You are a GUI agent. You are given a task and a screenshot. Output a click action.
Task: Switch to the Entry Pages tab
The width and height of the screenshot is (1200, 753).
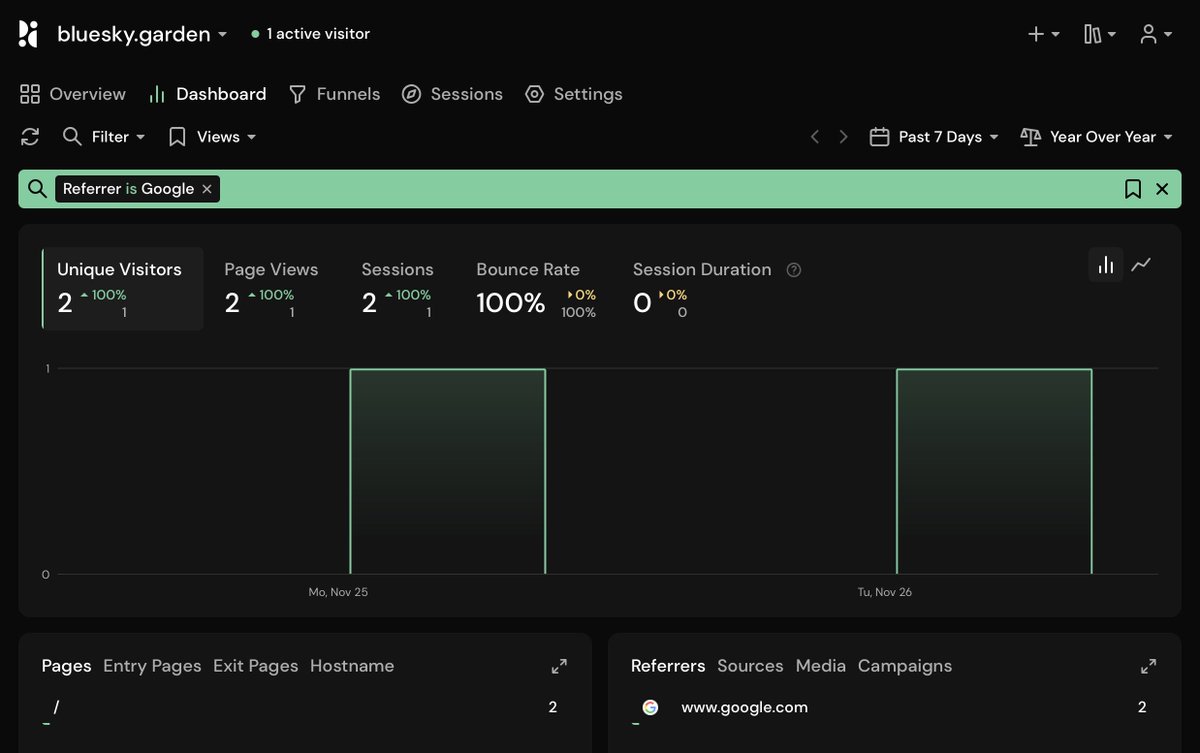(152, 665)
